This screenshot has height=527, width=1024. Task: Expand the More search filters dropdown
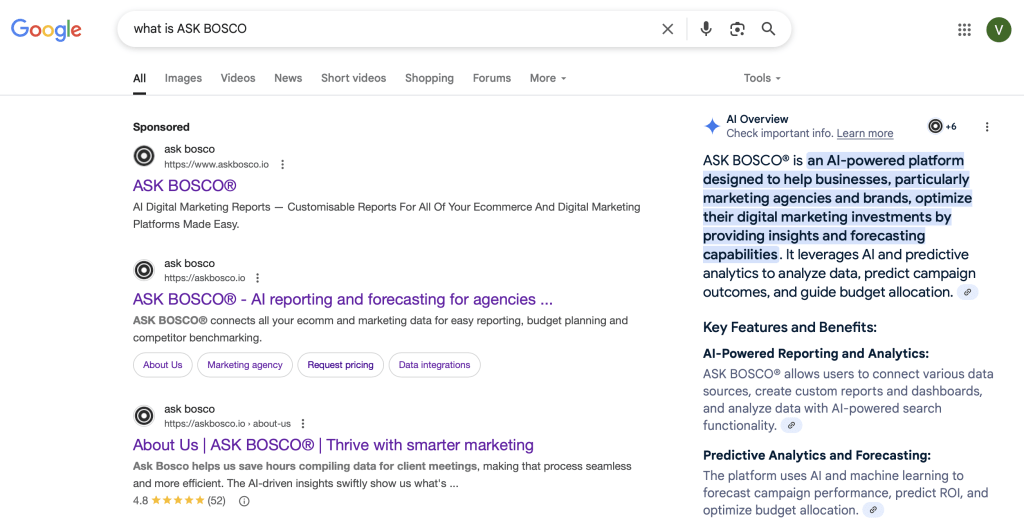(x=548, y=78)
